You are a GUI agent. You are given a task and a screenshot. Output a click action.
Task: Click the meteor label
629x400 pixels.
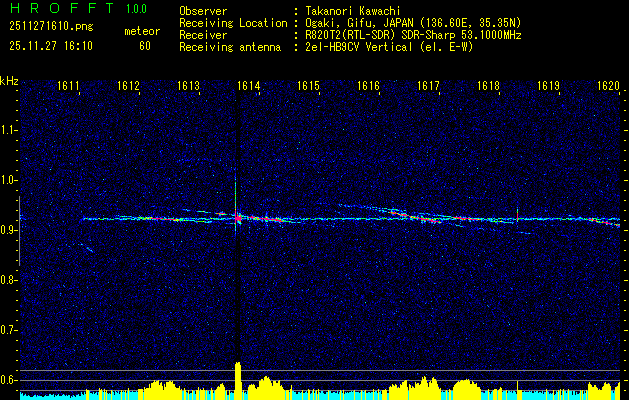pos(142,31)
